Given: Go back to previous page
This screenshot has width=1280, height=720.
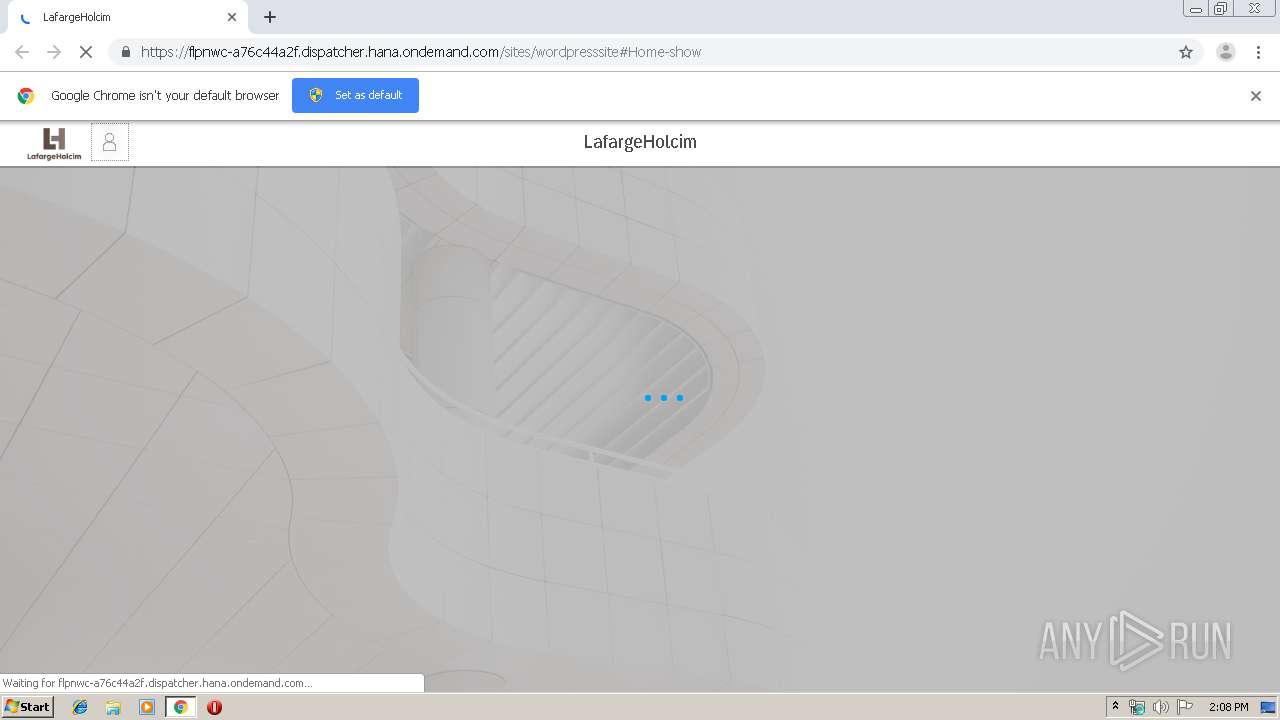Looking at the screenshot, I should coord(22,52).
